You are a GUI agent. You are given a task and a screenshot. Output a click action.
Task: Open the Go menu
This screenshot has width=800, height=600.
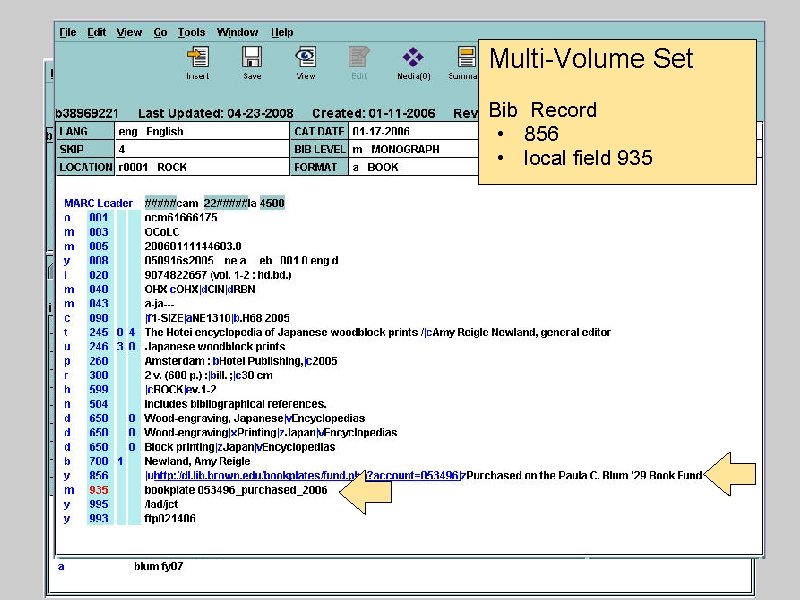click(x=160, y=32)
